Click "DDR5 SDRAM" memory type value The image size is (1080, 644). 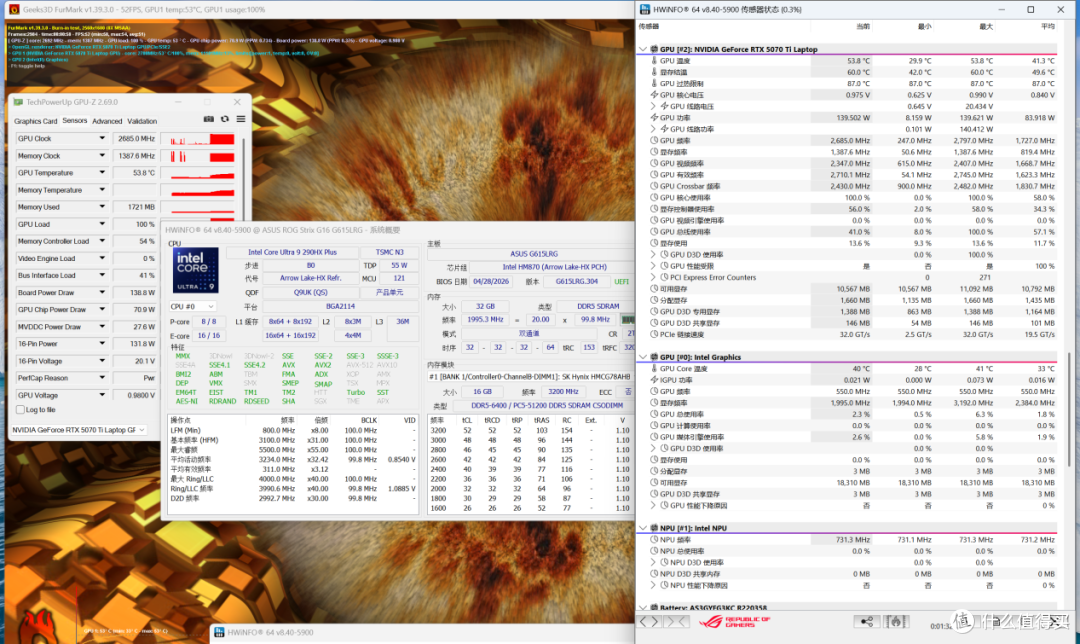click(x=597, y=307)
